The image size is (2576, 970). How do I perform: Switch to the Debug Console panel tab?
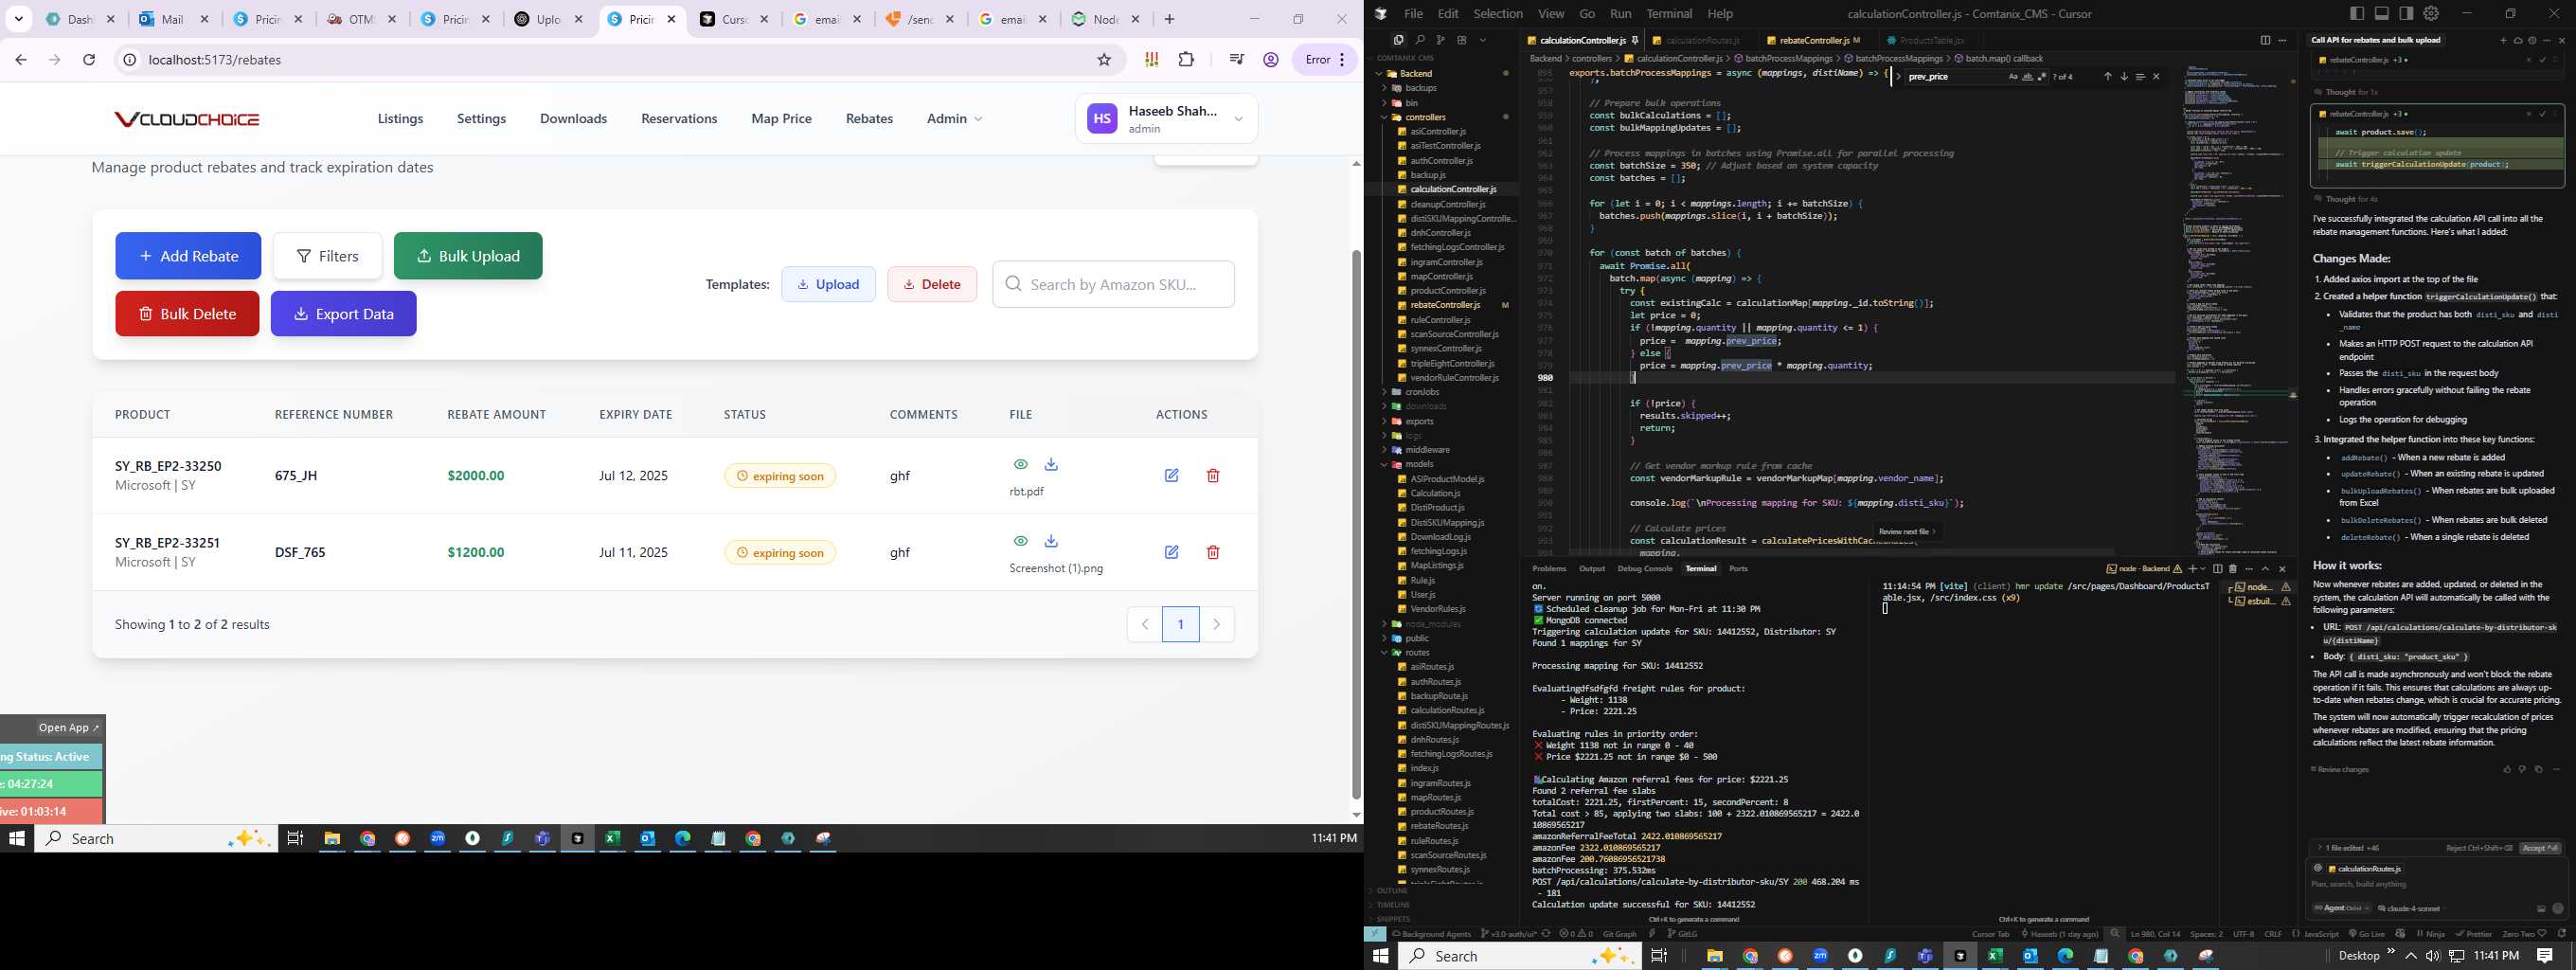pos(1645,568)
